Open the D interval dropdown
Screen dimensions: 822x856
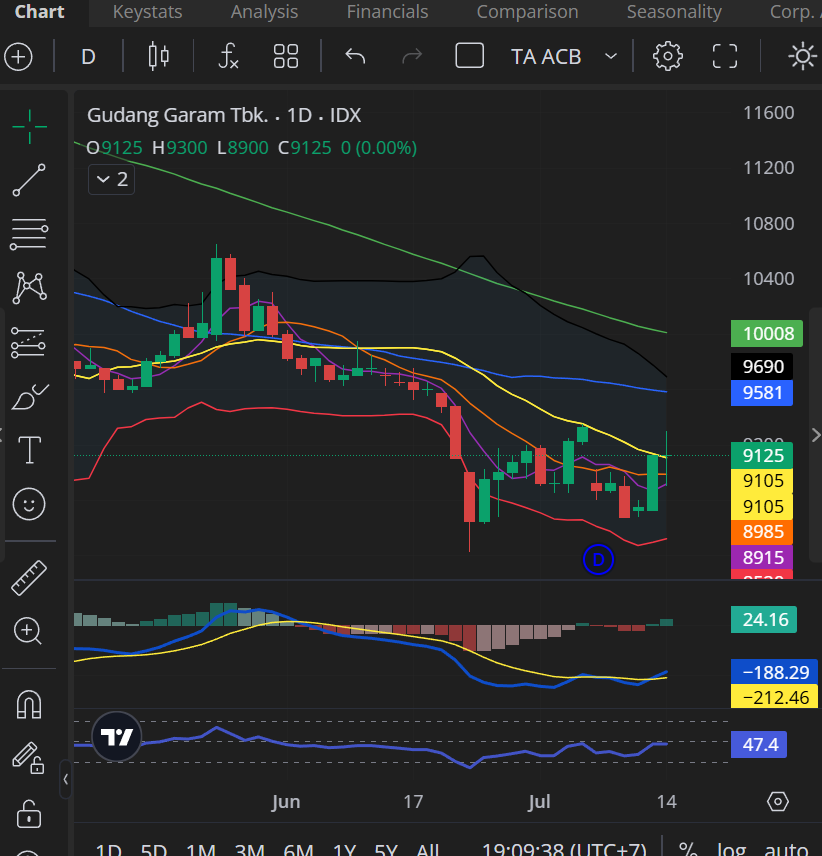(88, 57)
